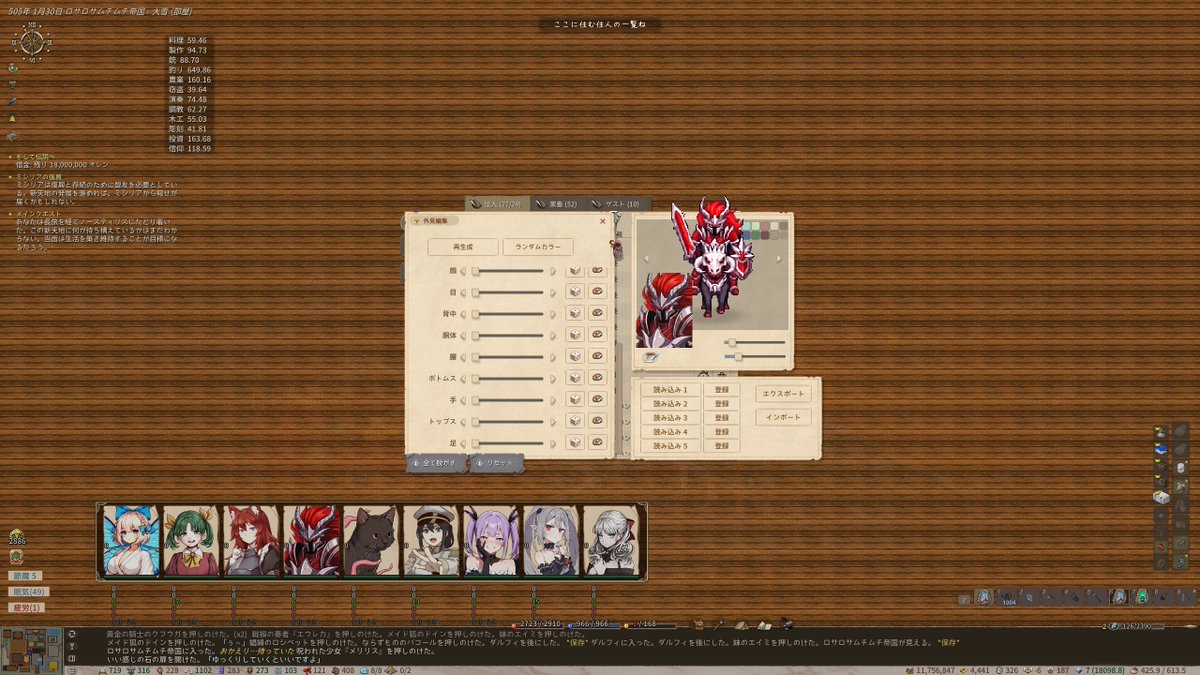Click the lower slider under character preview
This screenshot has height=675, width=1200.
(x=755, y=356)
